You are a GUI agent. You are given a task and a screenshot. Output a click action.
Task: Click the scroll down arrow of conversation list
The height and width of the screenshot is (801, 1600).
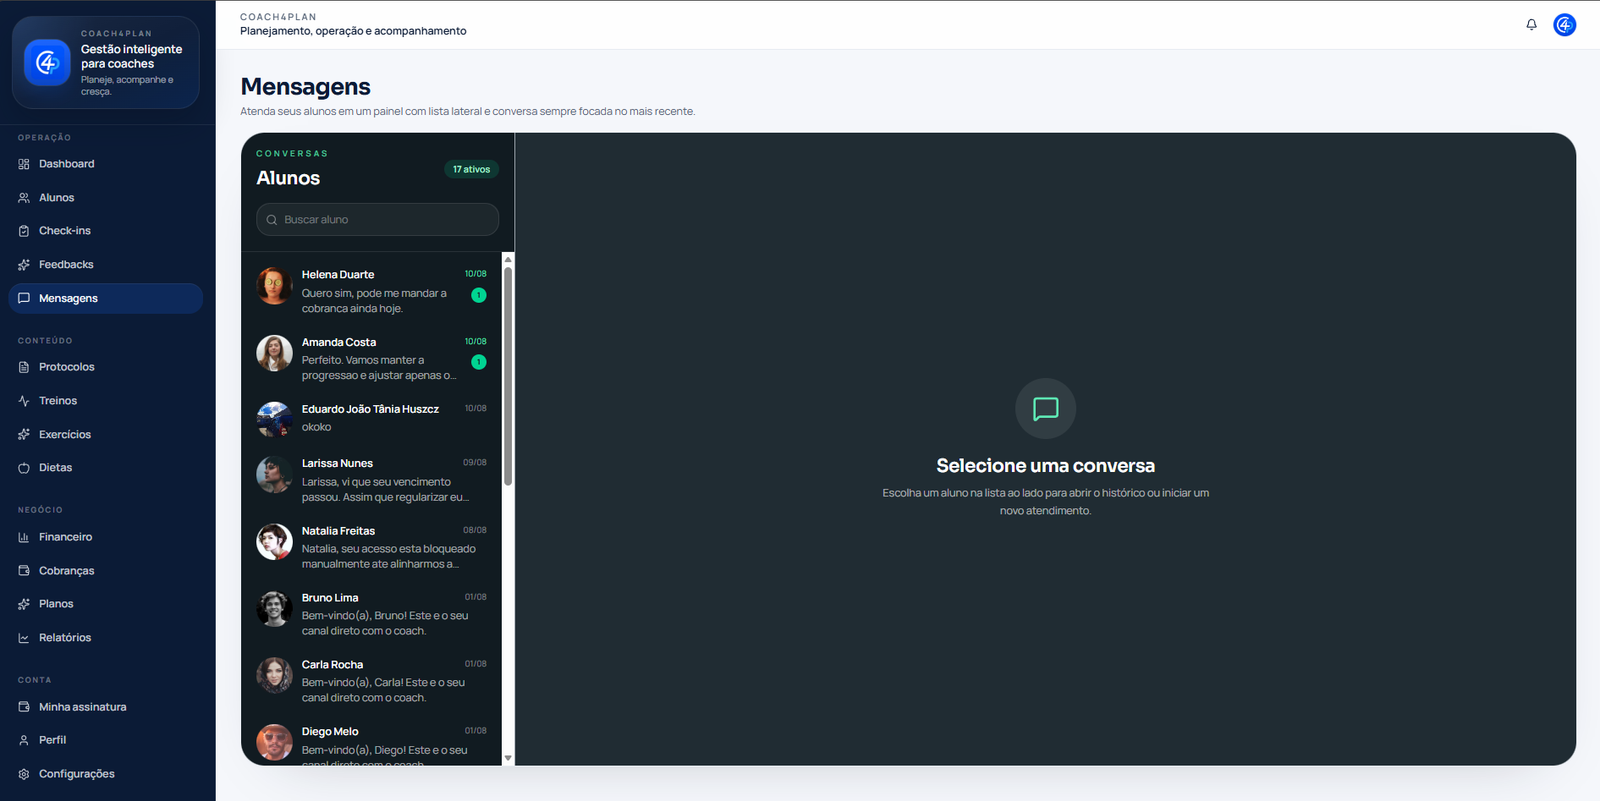tap(508, 759)
